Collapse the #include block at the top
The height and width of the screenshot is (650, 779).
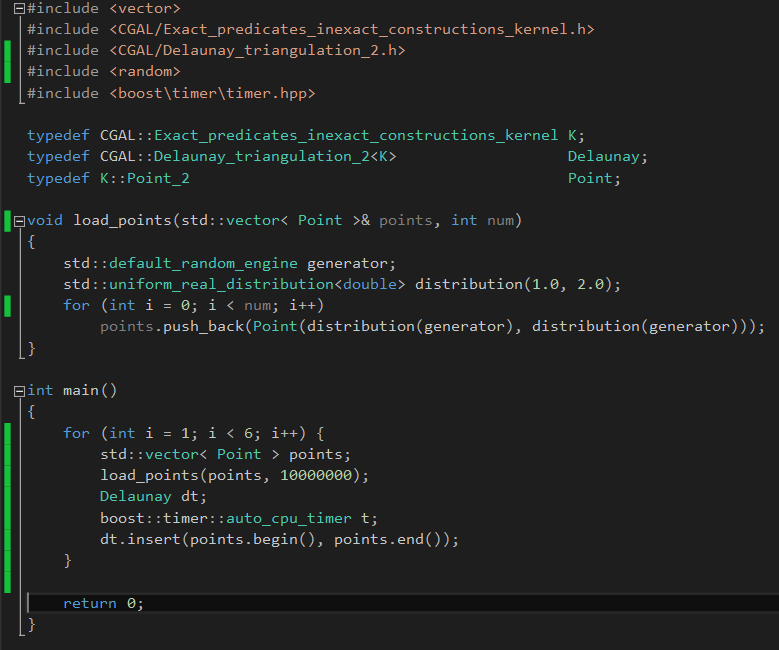click(x=19, y=8)
